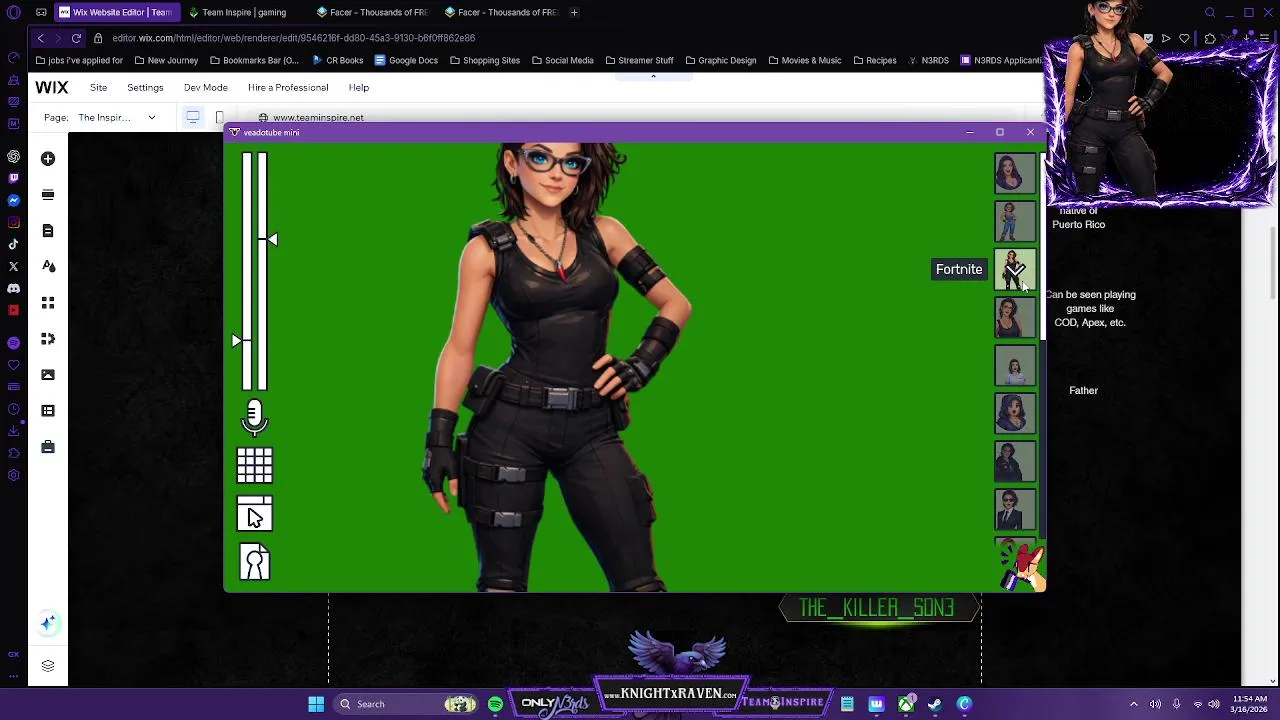Open the Wix Business briefcase icon
The image size is (1280, 720).
[48, 447]
